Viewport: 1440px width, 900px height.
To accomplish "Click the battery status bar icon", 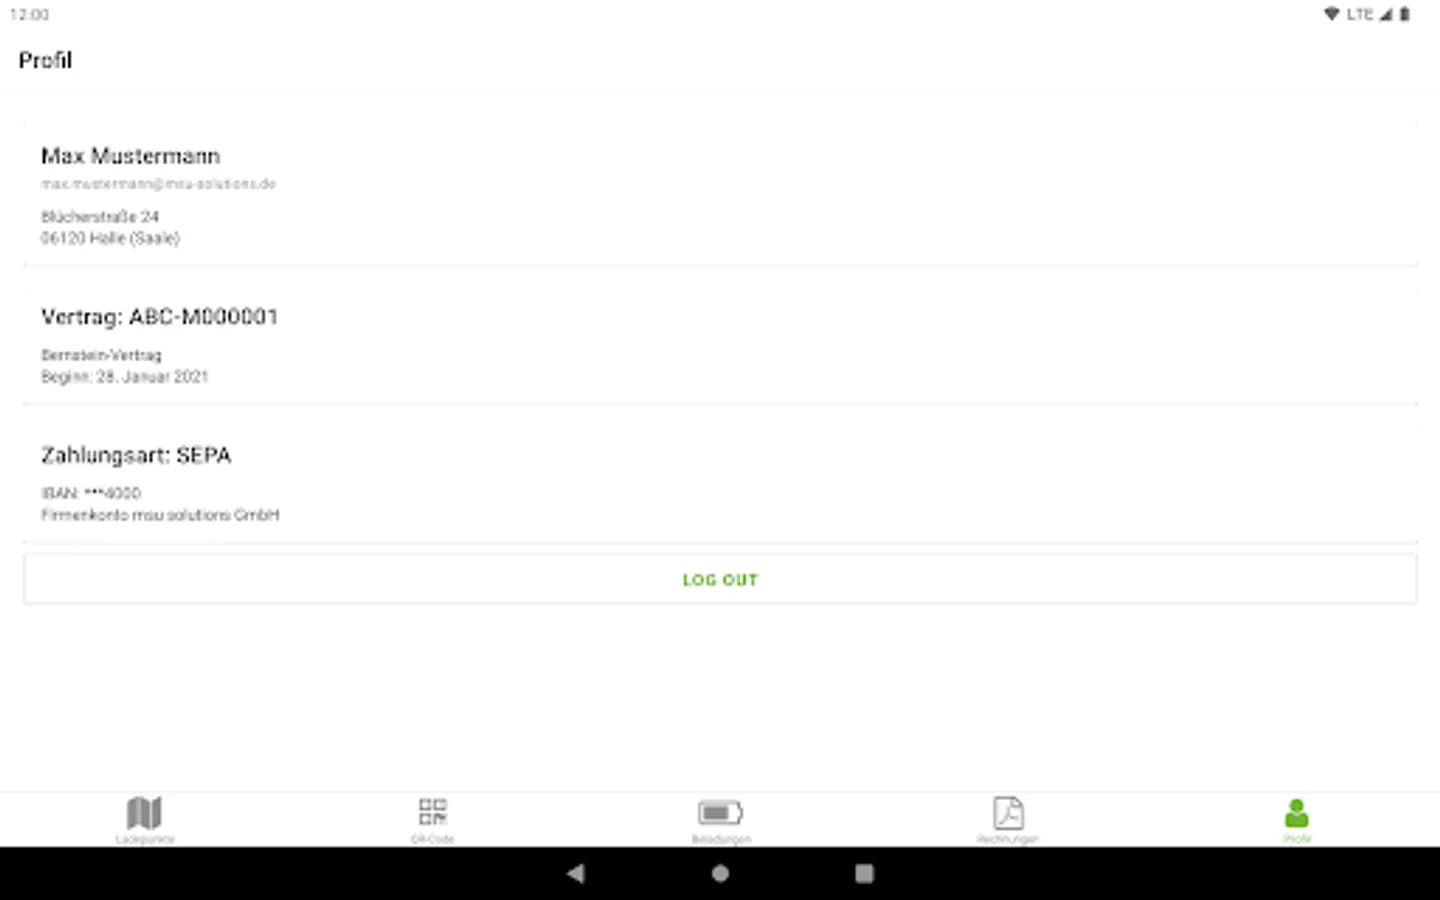I will (x=1405, y=14).
